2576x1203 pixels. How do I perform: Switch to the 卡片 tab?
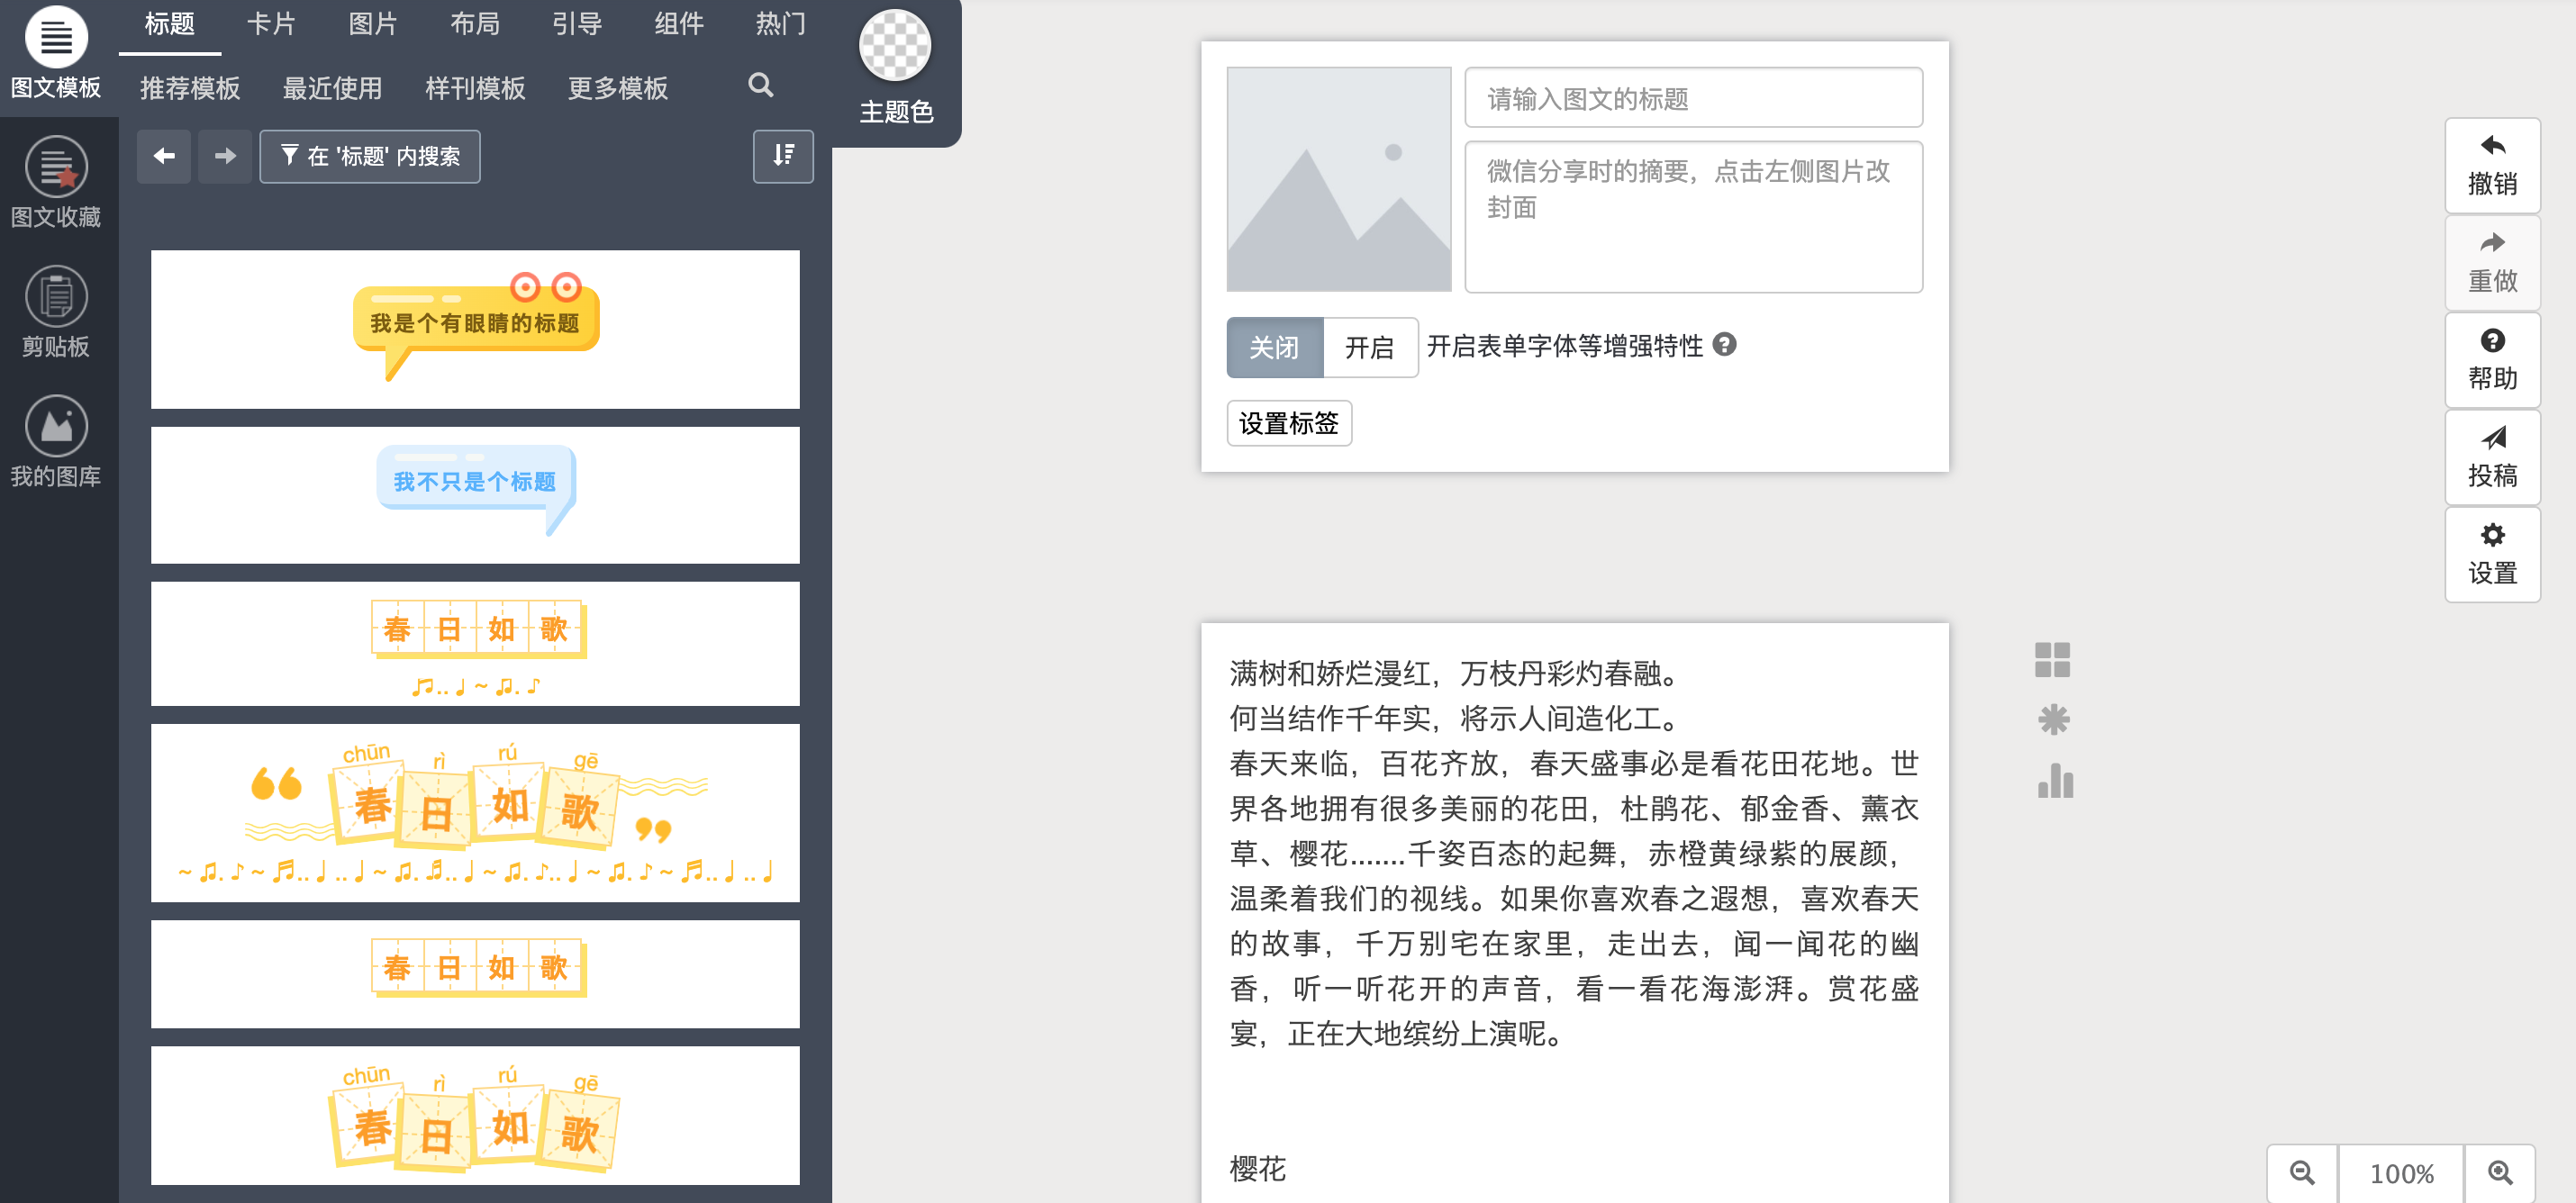(271, 24)
